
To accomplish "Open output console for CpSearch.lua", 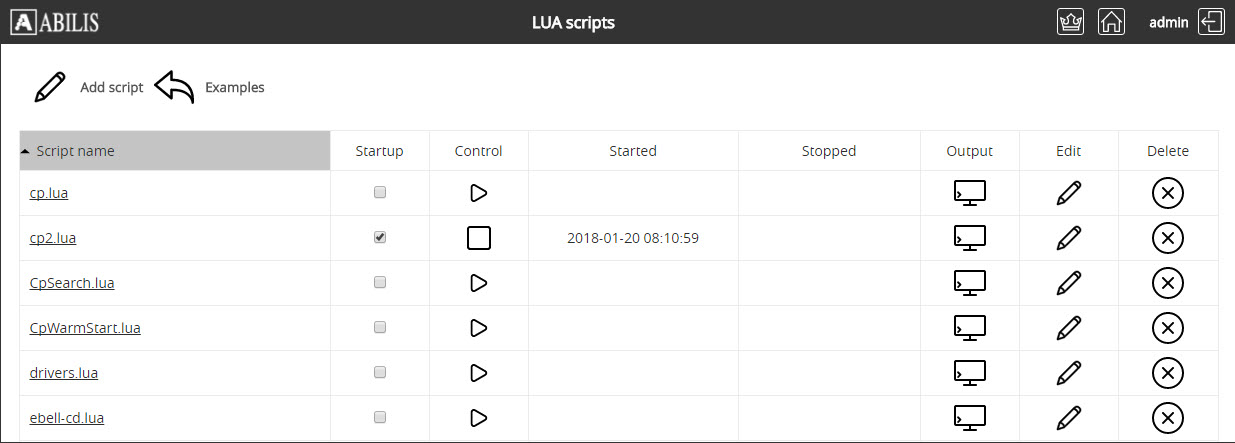I will (x=969, y=283).
